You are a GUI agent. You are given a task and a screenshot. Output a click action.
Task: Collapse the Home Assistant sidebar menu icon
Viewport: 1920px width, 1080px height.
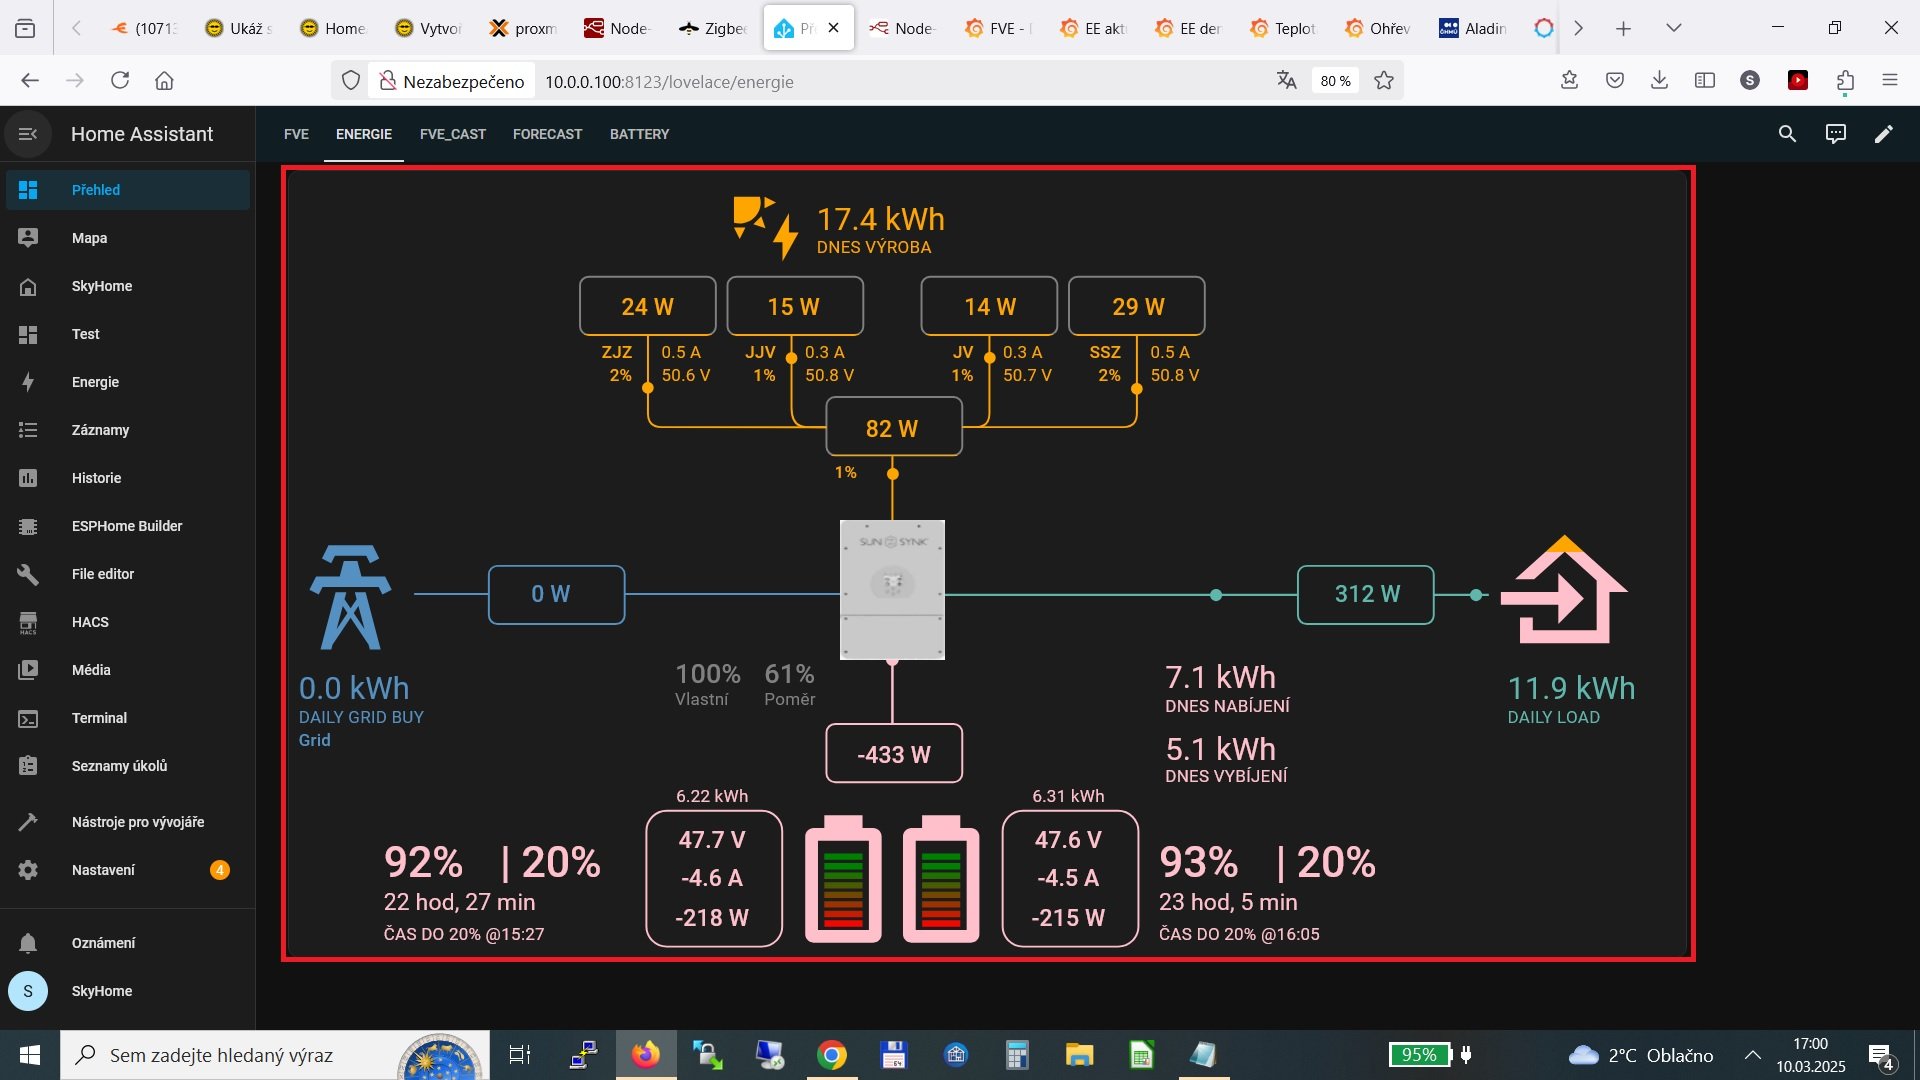(x=28, y=134)
